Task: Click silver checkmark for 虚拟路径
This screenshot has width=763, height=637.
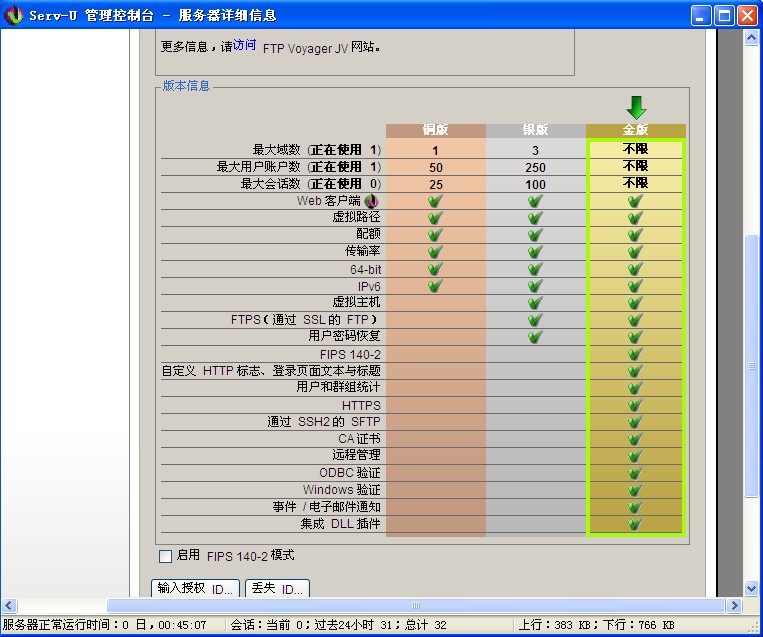Action: tap(535, 218)
